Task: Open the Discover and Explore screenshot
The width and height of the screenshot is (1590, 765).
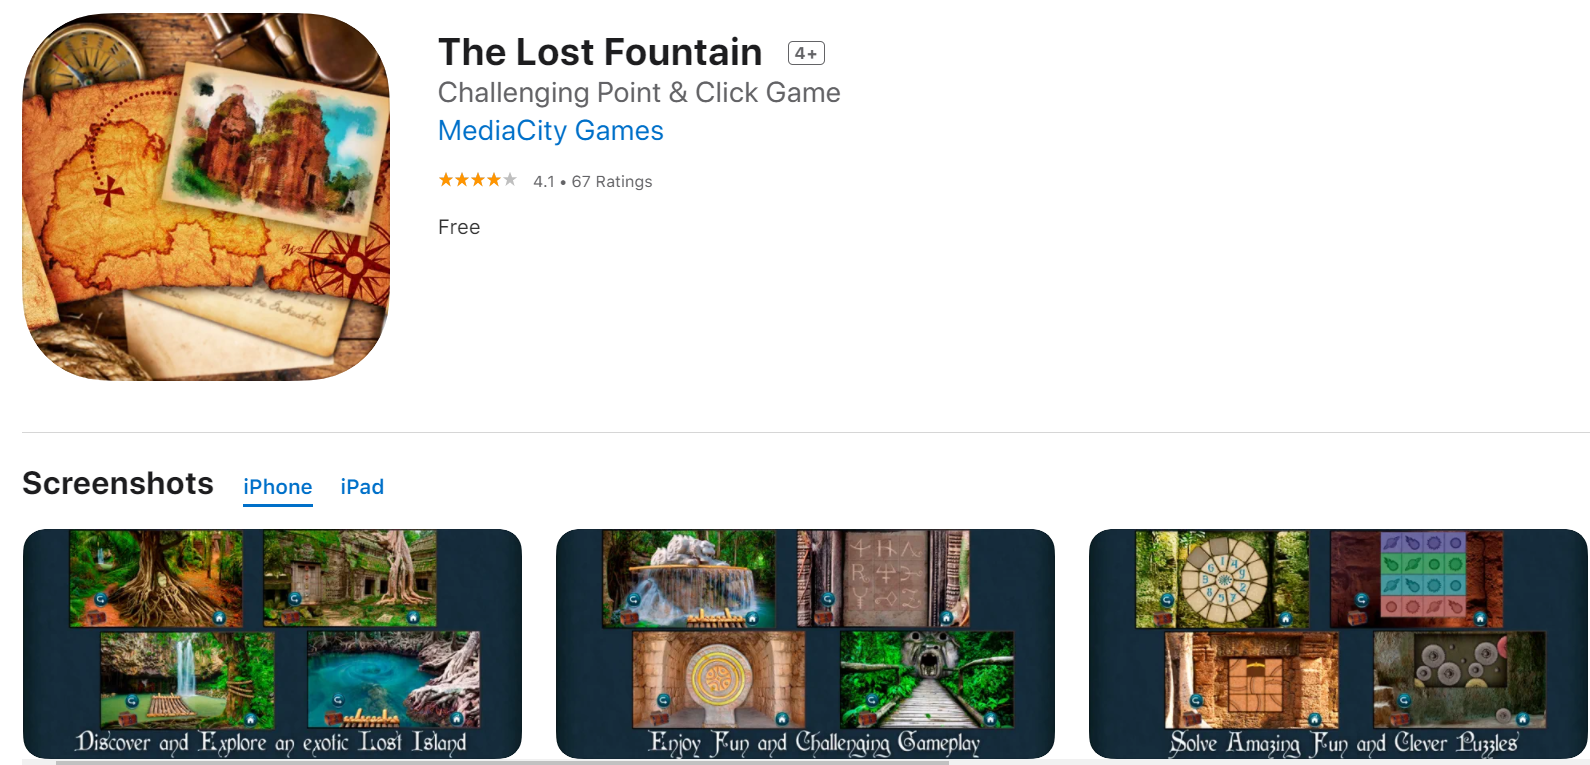Action: point(272,643)
